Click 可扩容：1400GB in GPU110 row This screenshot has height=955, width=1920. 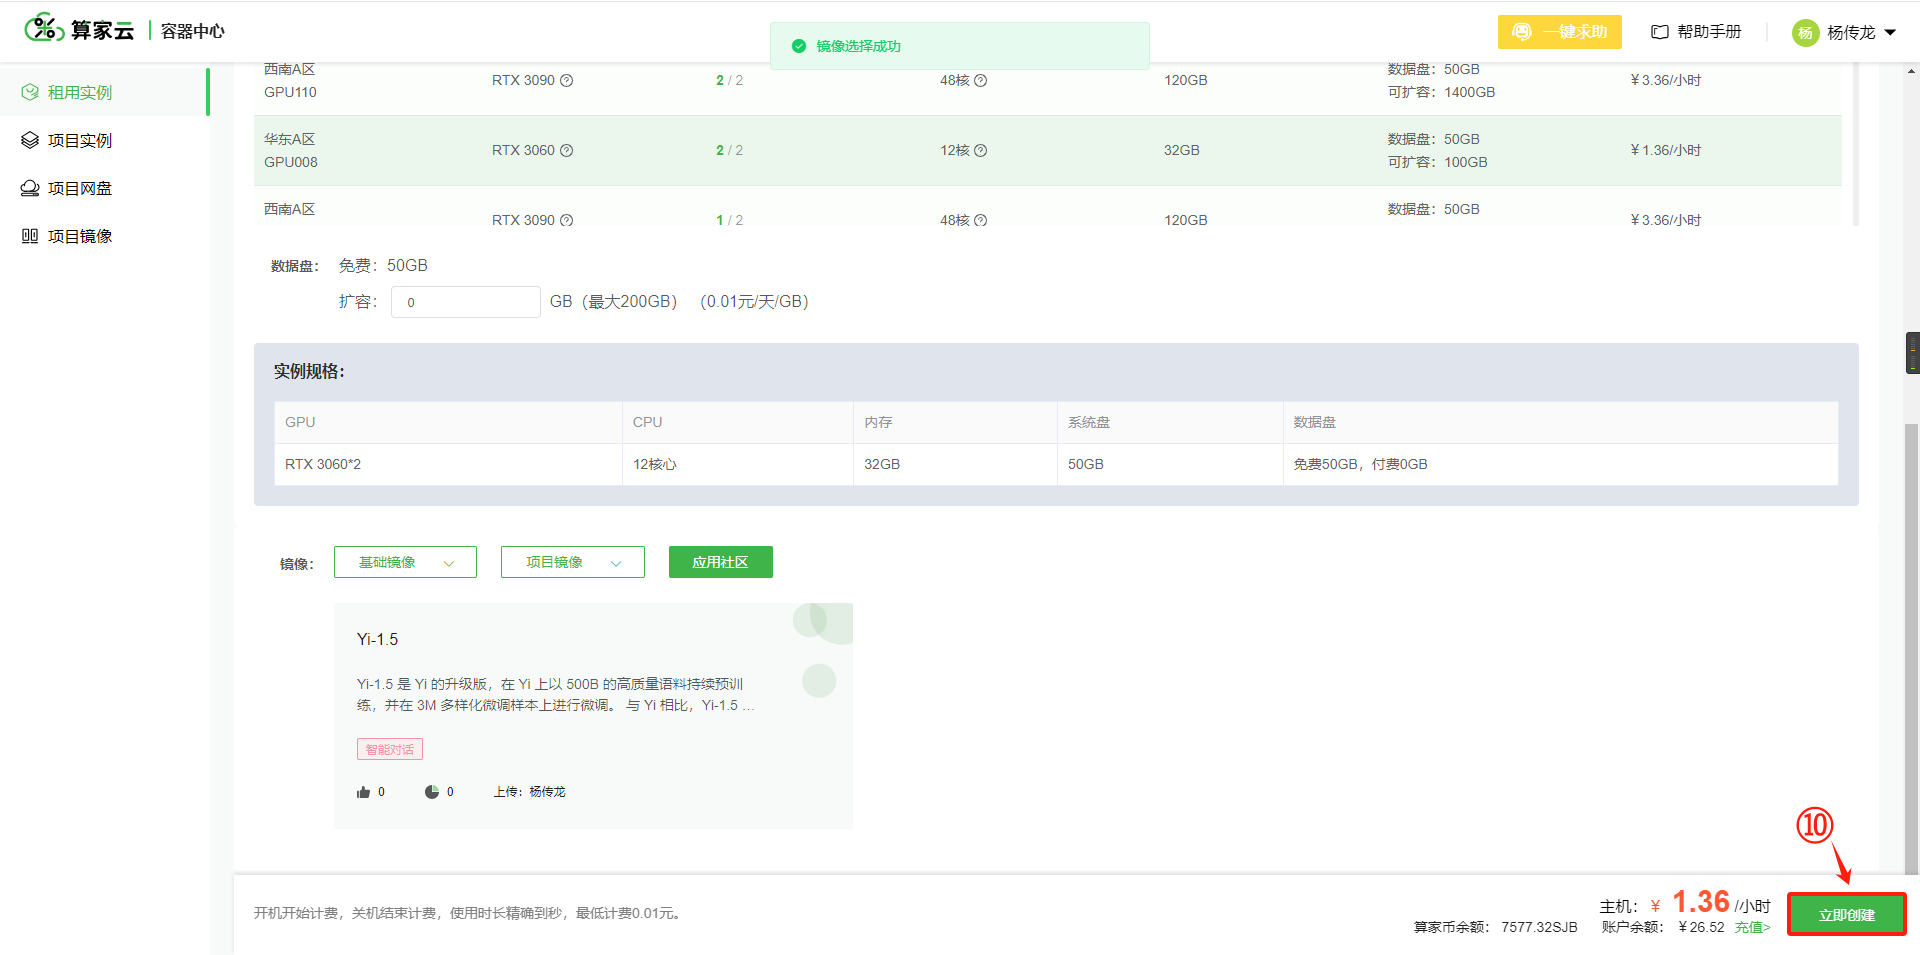(1441, 92)
